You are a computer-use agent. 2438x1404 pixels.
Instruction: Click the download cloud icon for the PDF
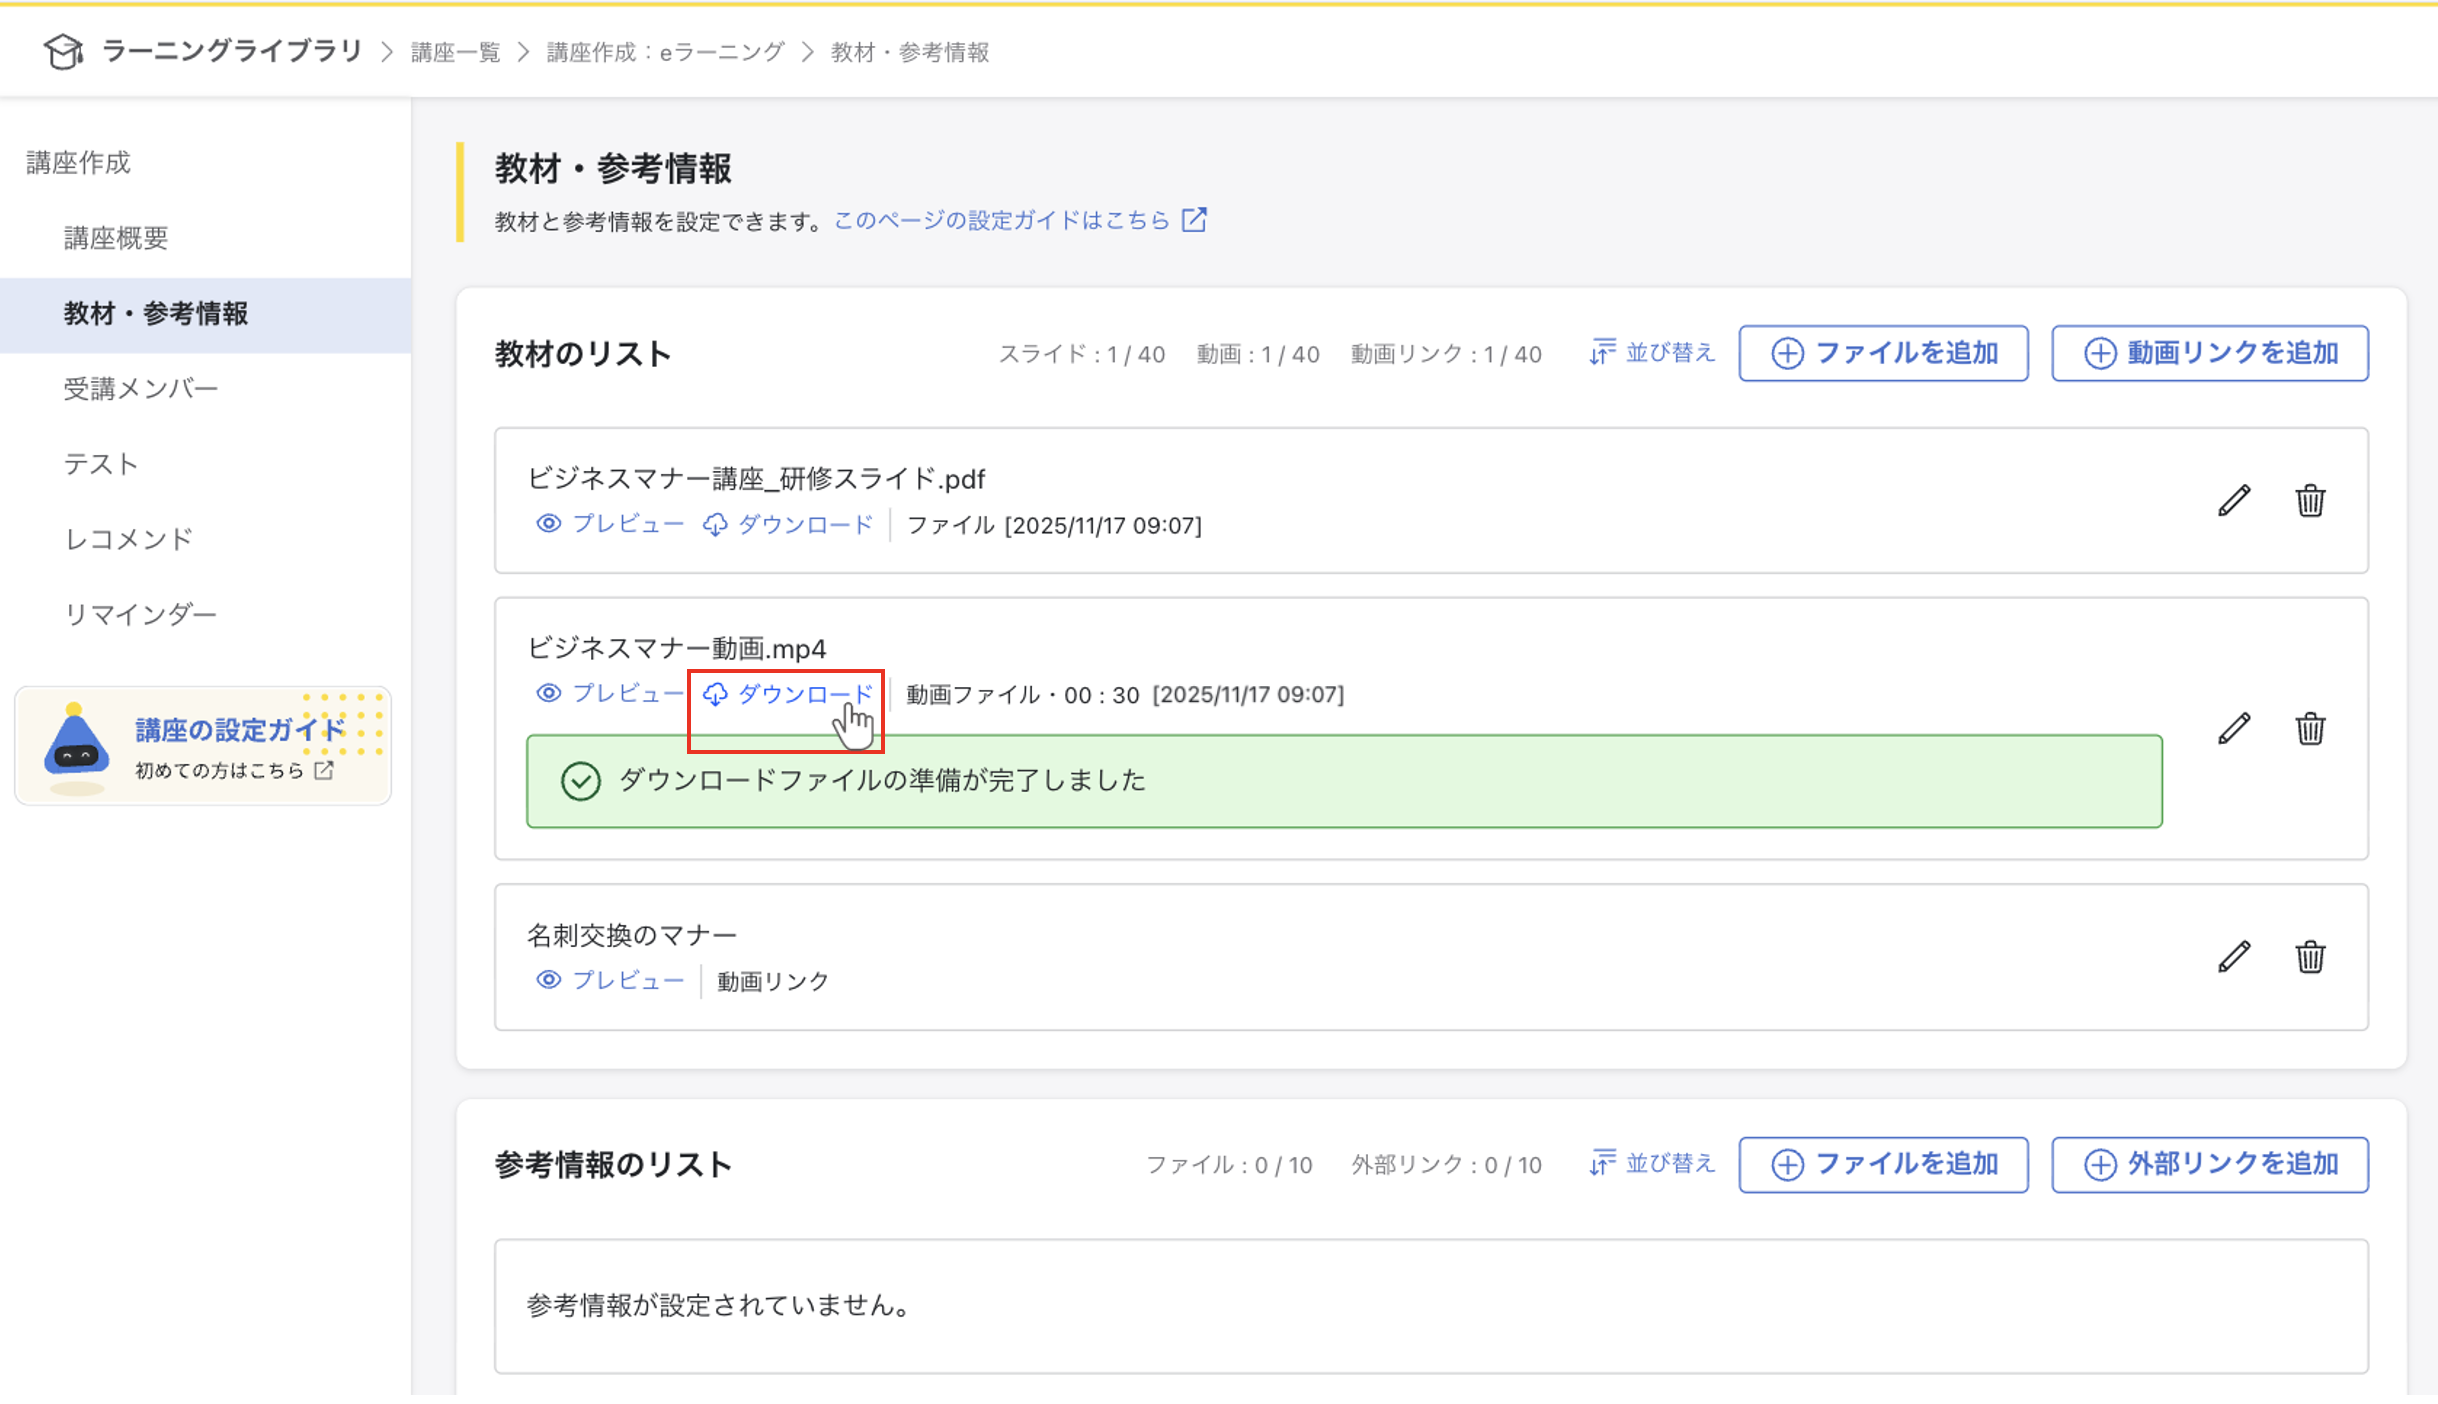click(x=715, y=524)
